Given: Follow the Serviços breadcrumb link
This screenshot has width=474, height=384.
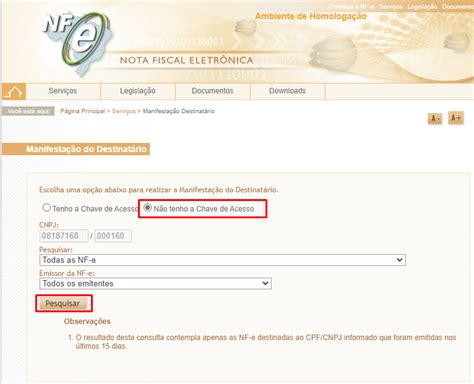Looking at the screenshot, I should (x=124, y=111).
